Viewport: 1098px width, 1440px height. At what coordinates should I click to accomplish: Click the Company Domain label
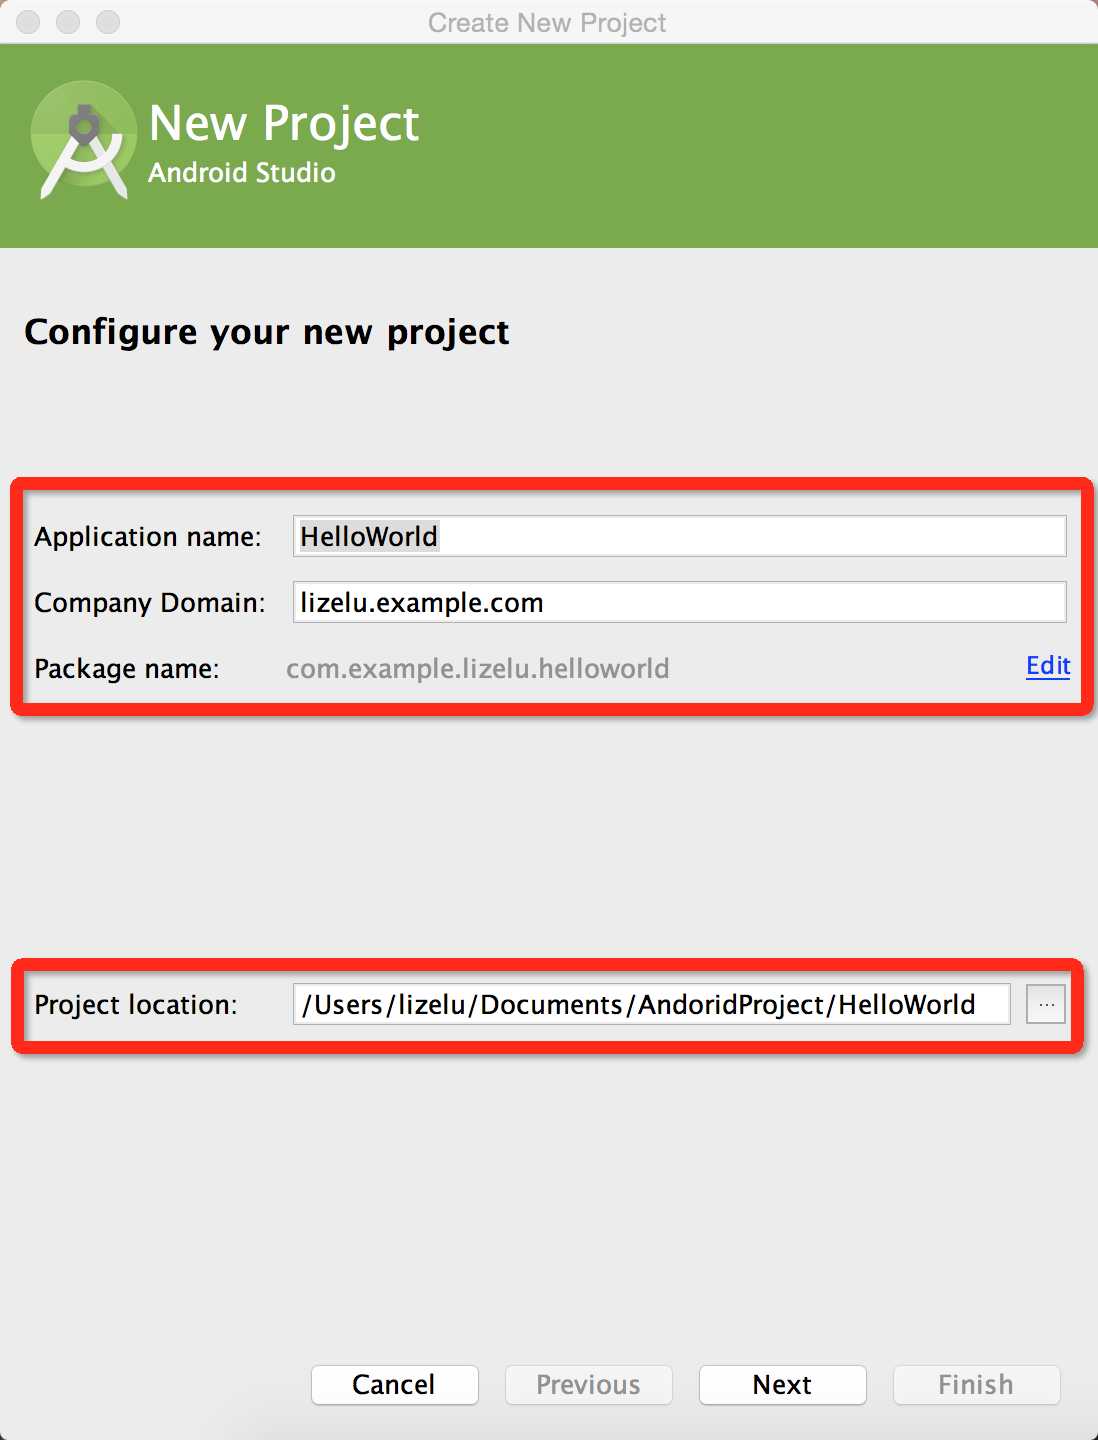click(x=150, y=603)
